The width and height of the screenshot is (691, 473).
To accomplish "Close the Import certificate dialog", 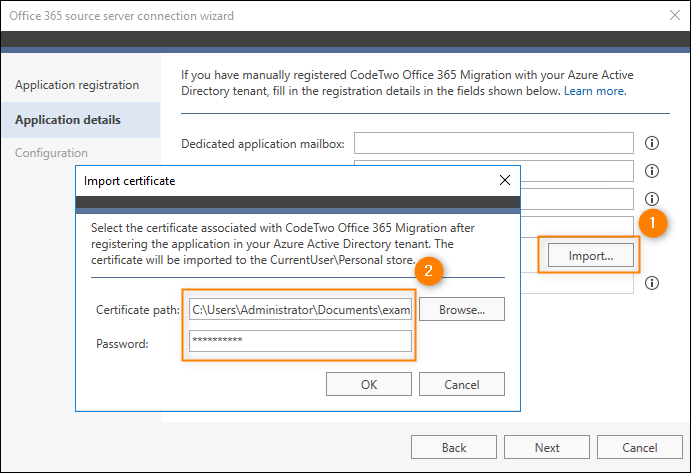I will [x=505, y=180].
